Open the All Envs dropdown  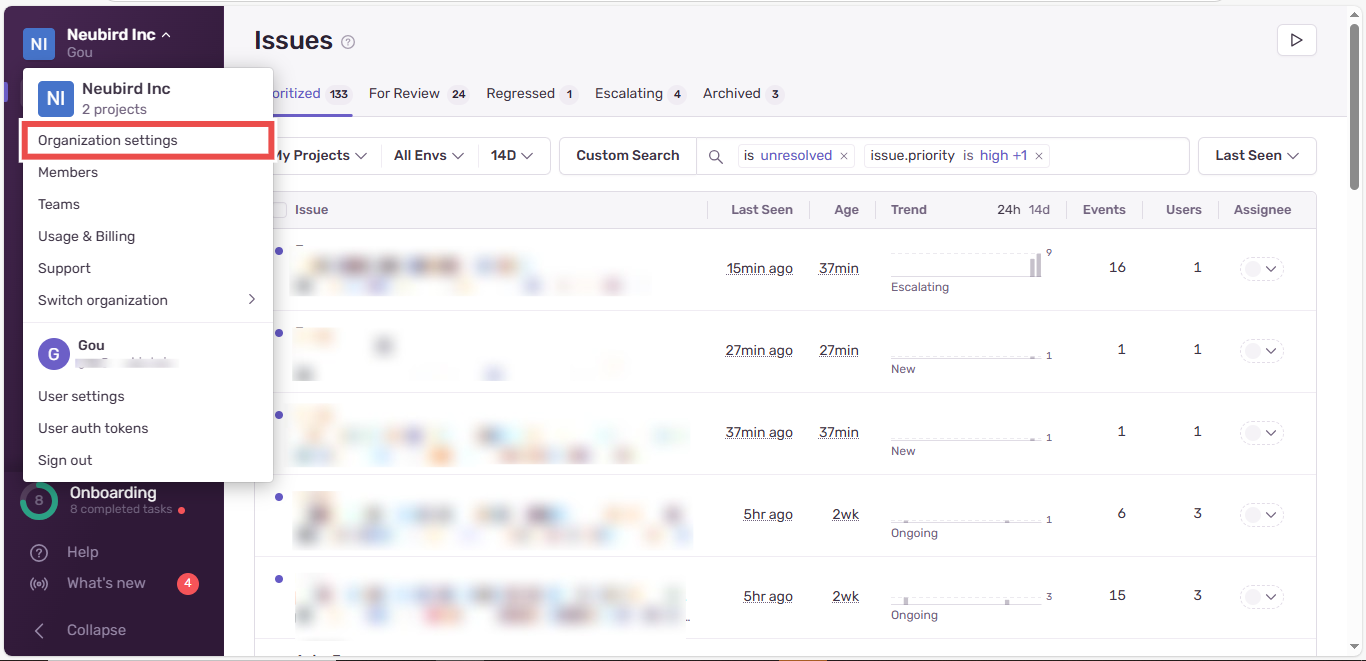coord(428,156)
